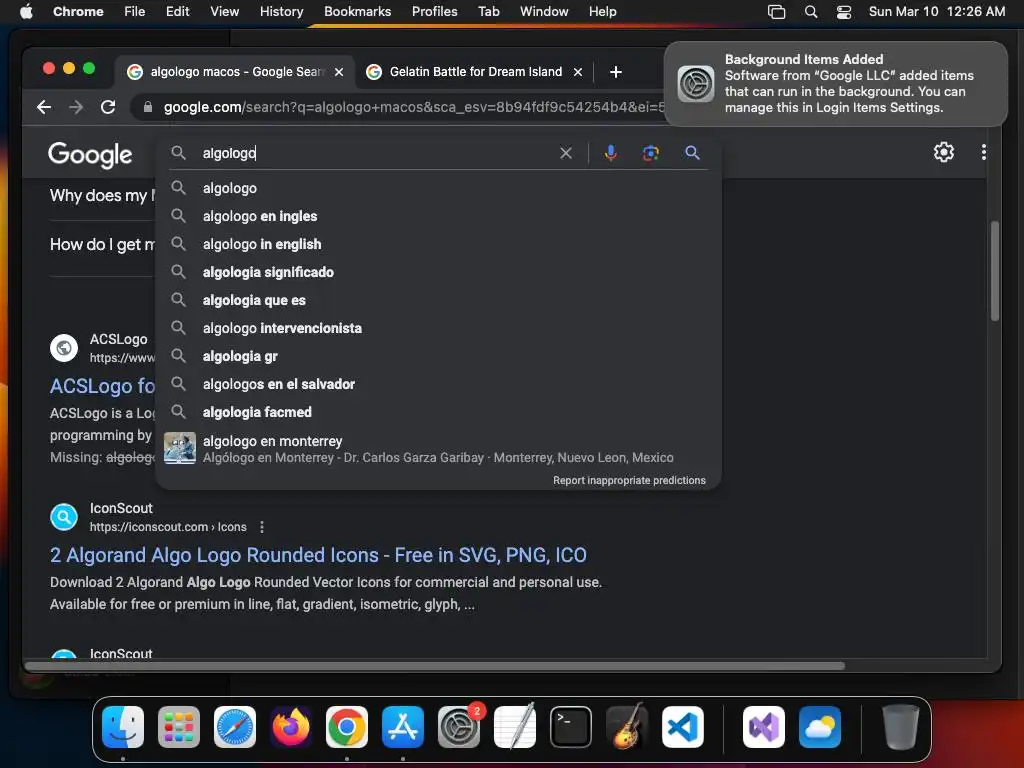Open the File menu
The height and width of the screenshot is (768, 1024).
[x=135, y=12]
